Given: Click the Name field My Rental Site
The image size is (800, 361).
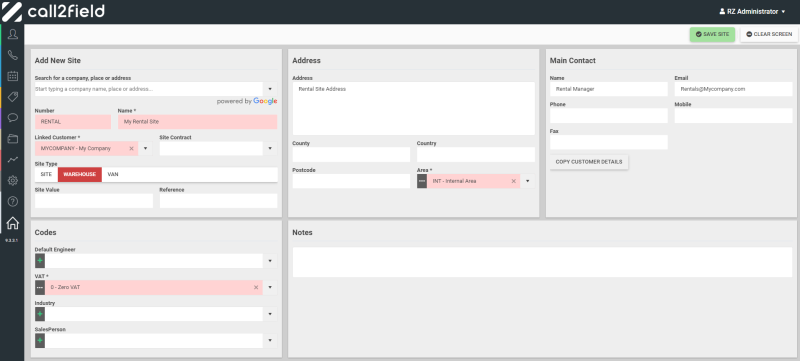Looking at the screenshot, I should 197,122.
